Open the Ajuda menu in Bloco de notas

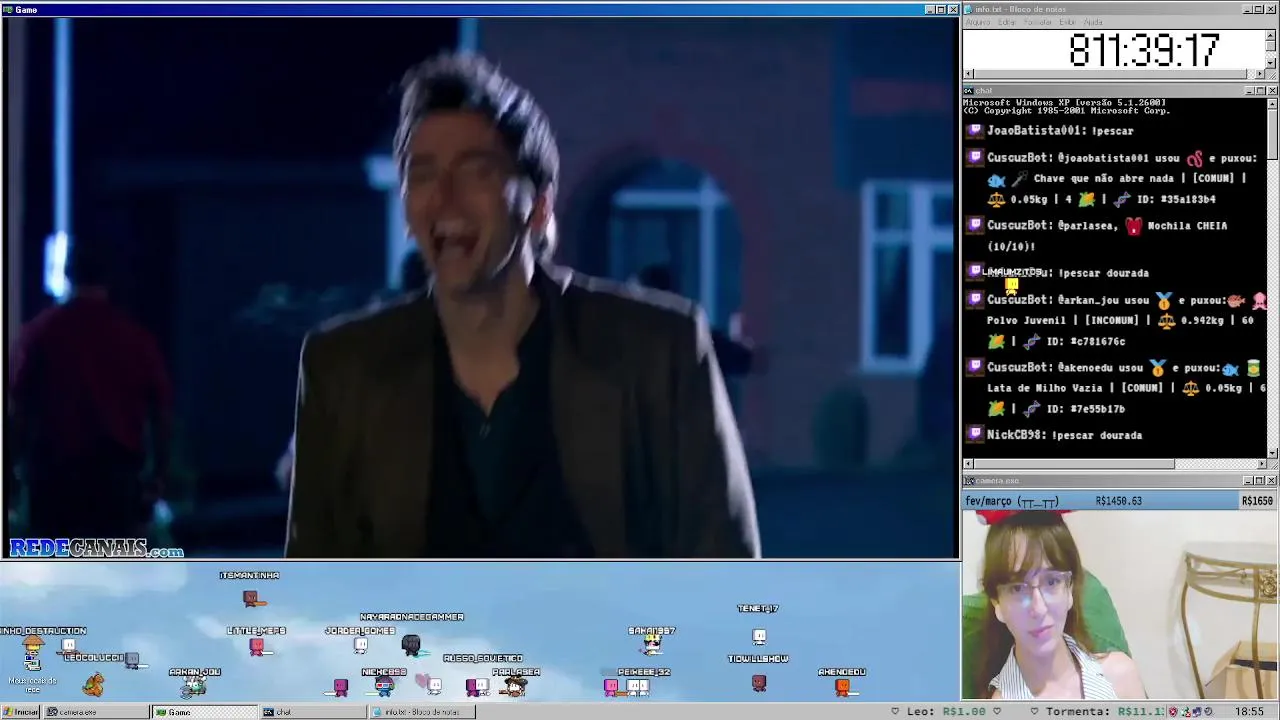coord(1093,22)
